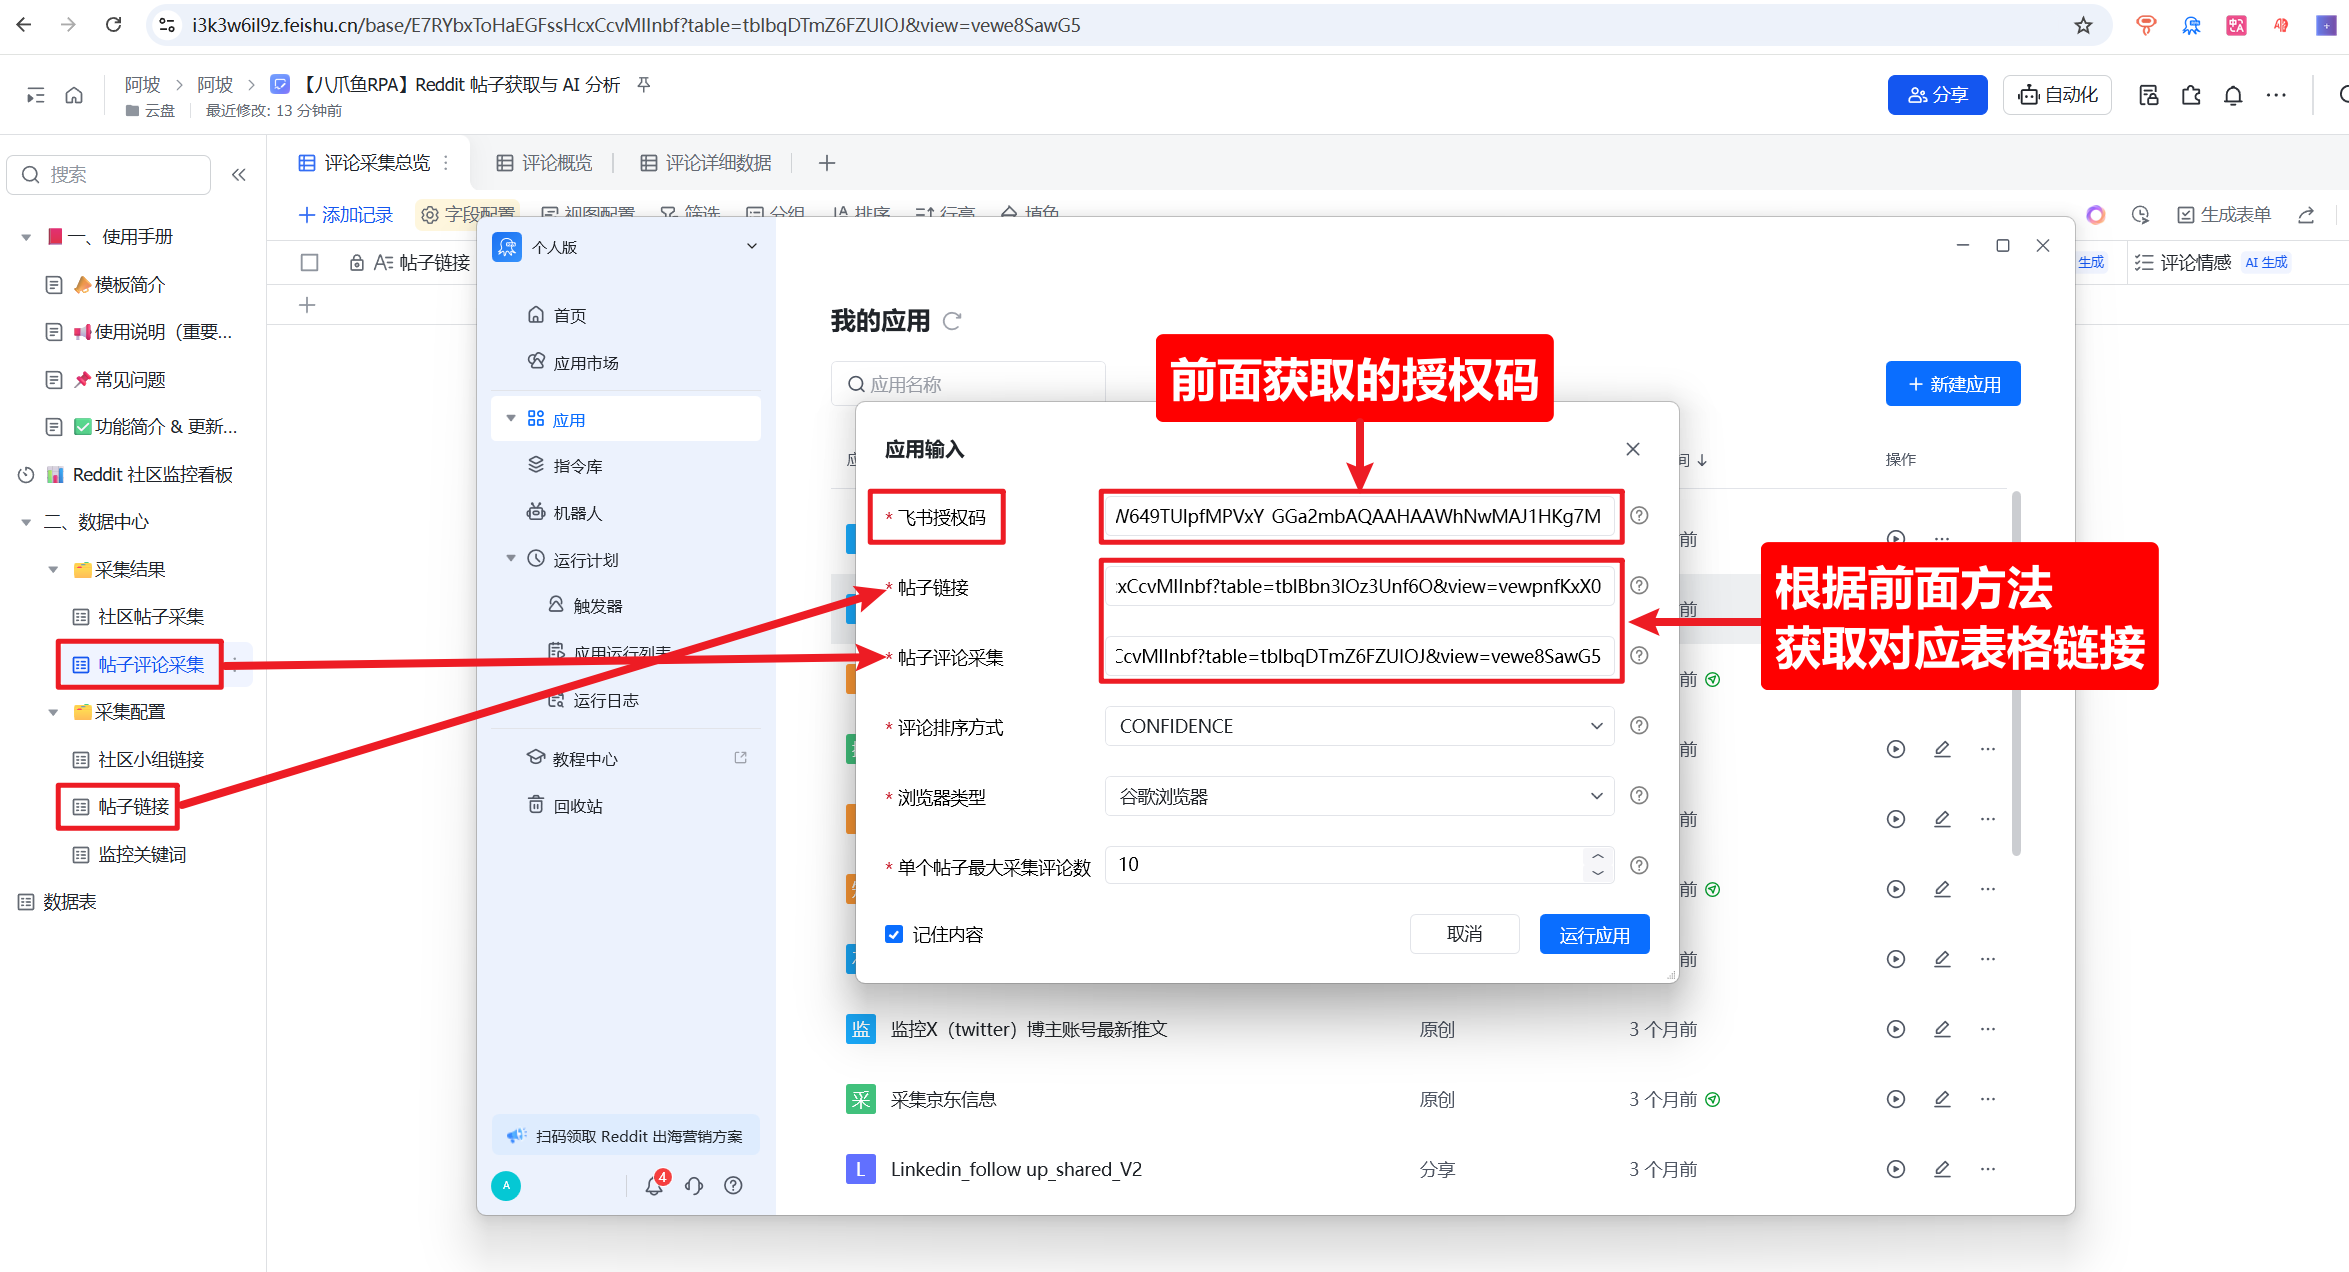Click the 应用名称 search field
Image resolution: width=2349 pixels, height=1272 pixels.
pos(968,384)
